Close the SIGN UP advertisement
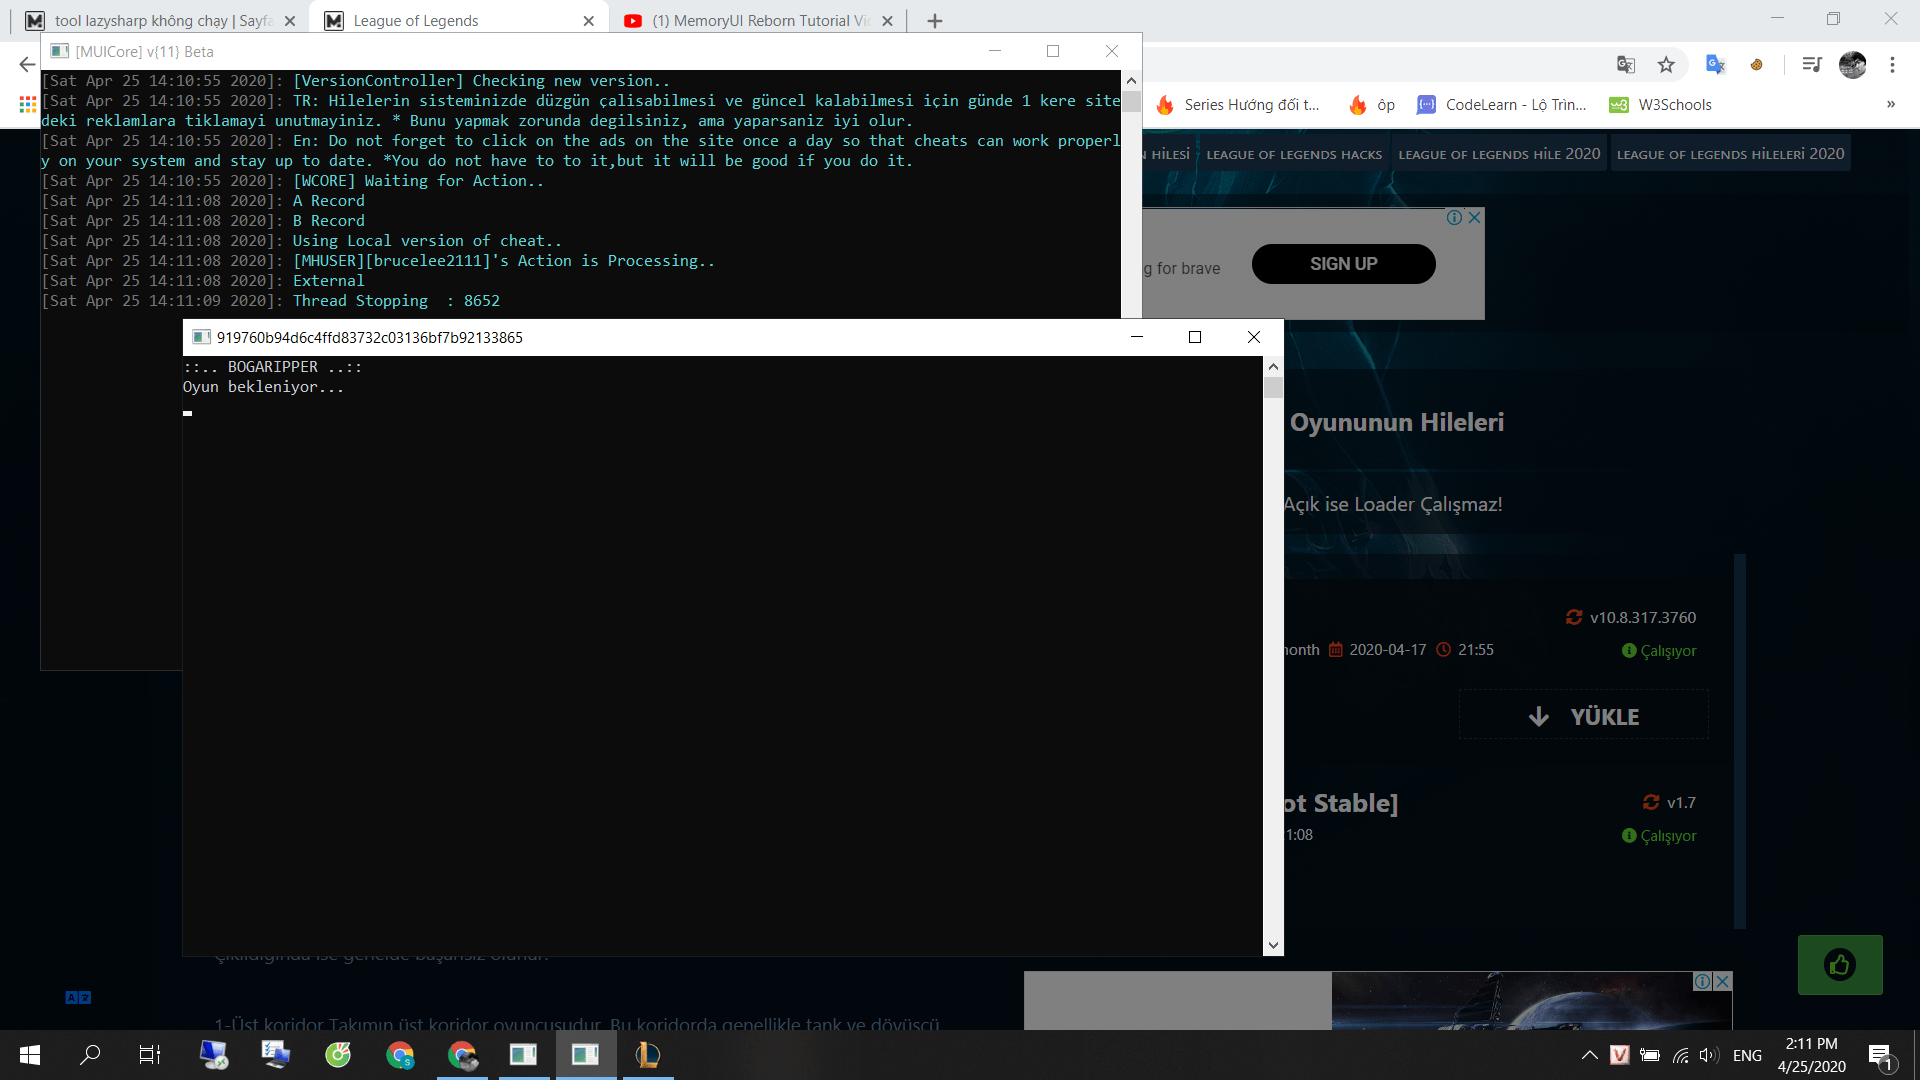The height and width of the screenshot is (1080, 1920). [x=1474, y=217]
